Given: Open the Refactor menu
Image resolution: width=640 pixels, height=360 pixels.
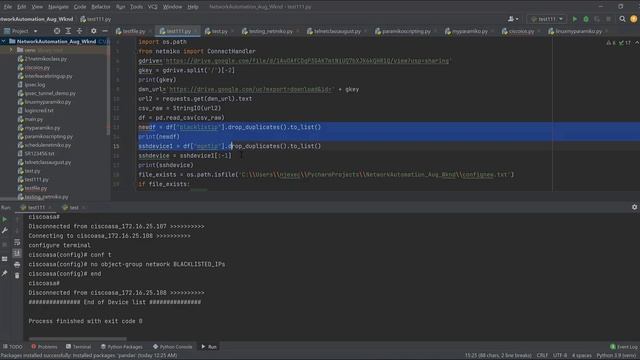Looking at the screenshot, I should [101, 7].
